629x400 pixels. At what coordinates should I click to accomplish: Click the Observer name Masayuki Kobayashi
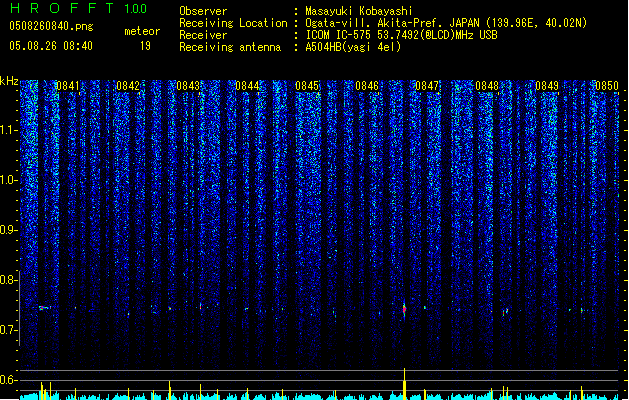(x=359, y=11)
